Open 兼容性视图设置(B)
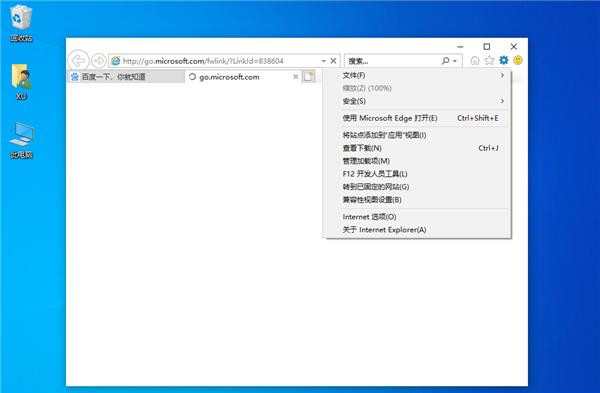Image resolution: width=600 pixels, height=393 pixels. [417, 200]
